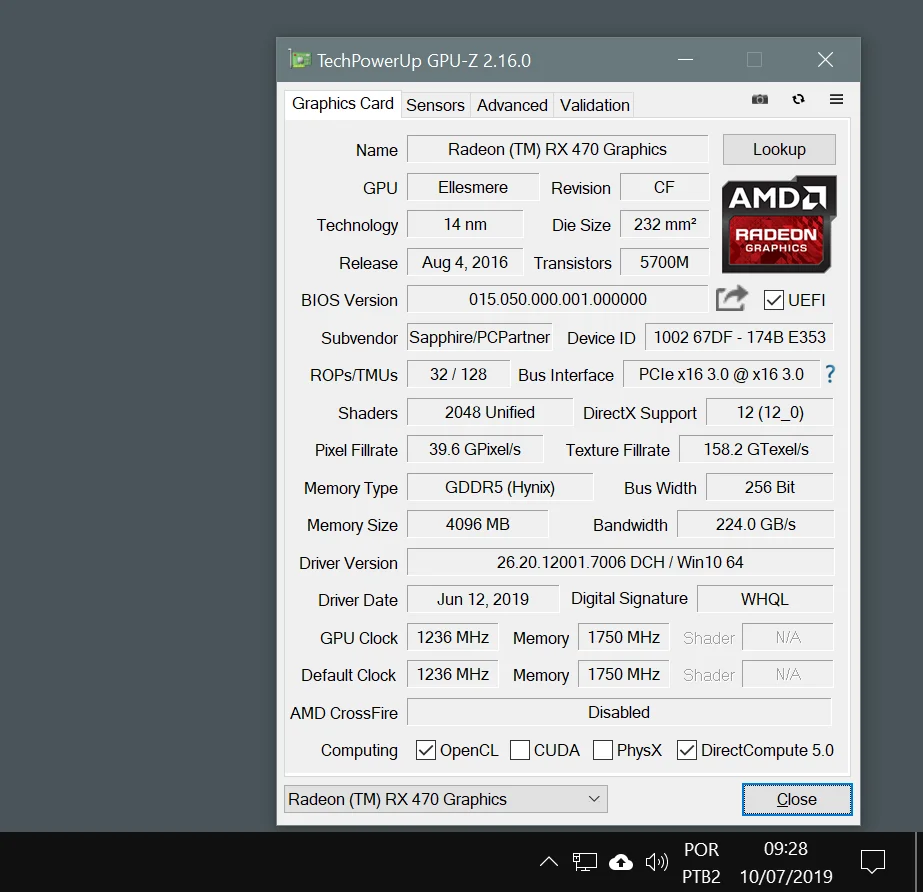Click the Shaders 2048 Unified value
This screenshot has width=923, height=892.
[490, 412]
